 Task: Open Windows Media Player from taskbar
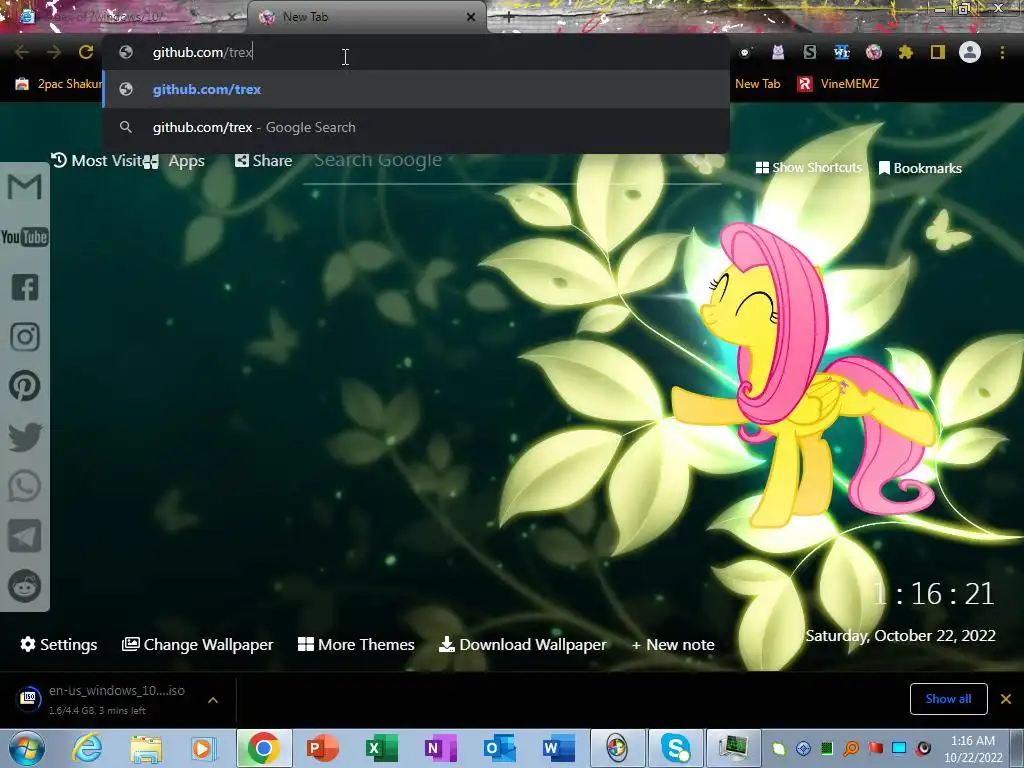[203, 748]
